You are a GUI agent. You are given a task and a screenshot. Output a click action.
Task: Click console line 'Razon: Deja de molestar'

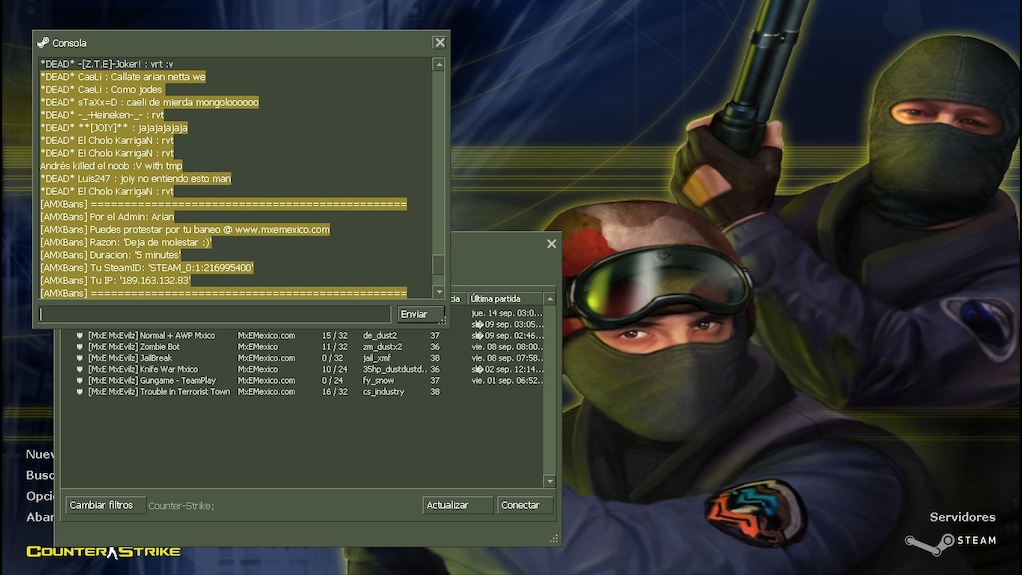click(126, 243)
